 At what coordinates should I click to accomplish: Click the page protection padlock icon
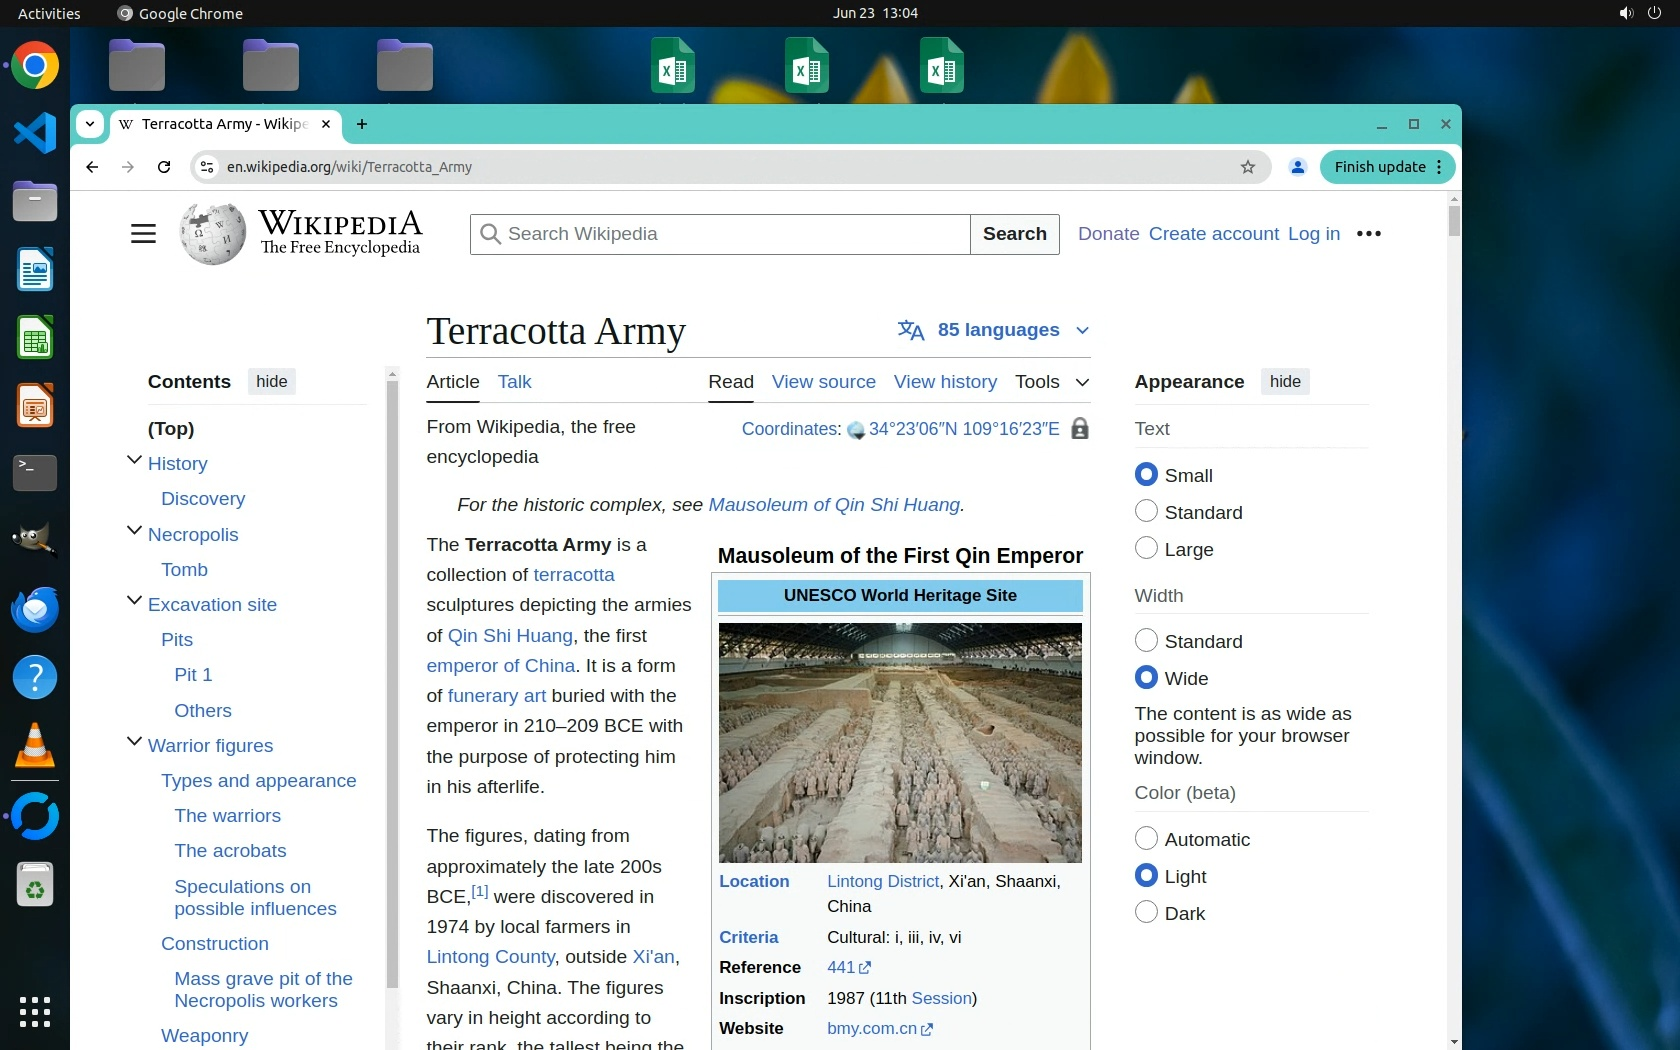[1079, 429]
